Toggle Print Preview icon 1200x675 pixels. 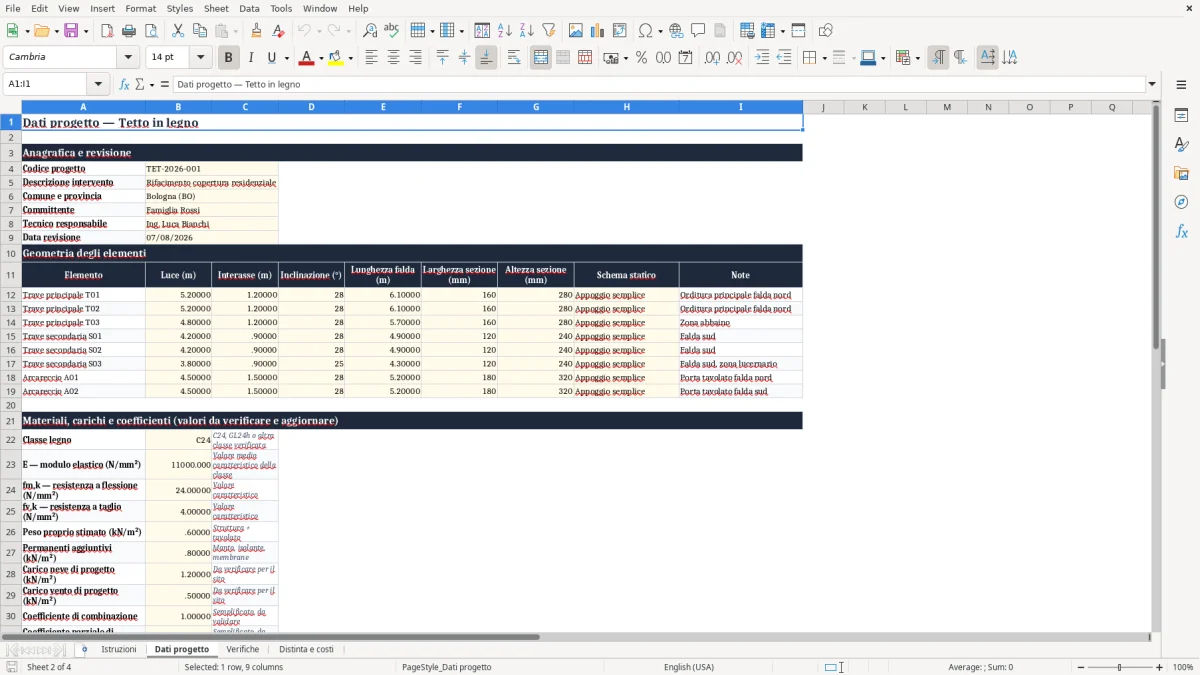click(x=150, y=31)
